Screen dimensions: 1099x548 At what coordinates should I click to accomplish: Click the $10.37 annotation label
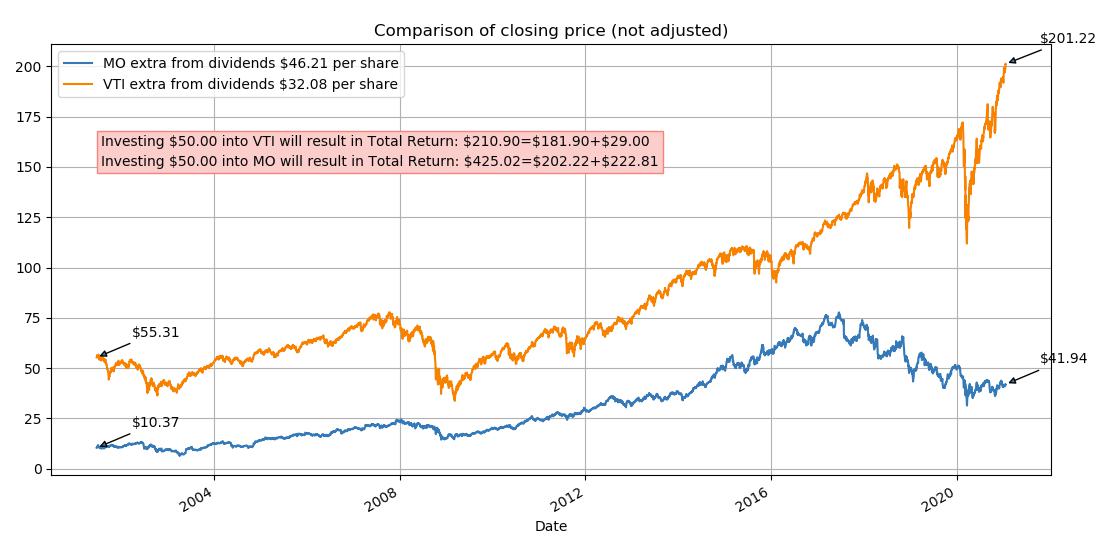click(156, 423)
